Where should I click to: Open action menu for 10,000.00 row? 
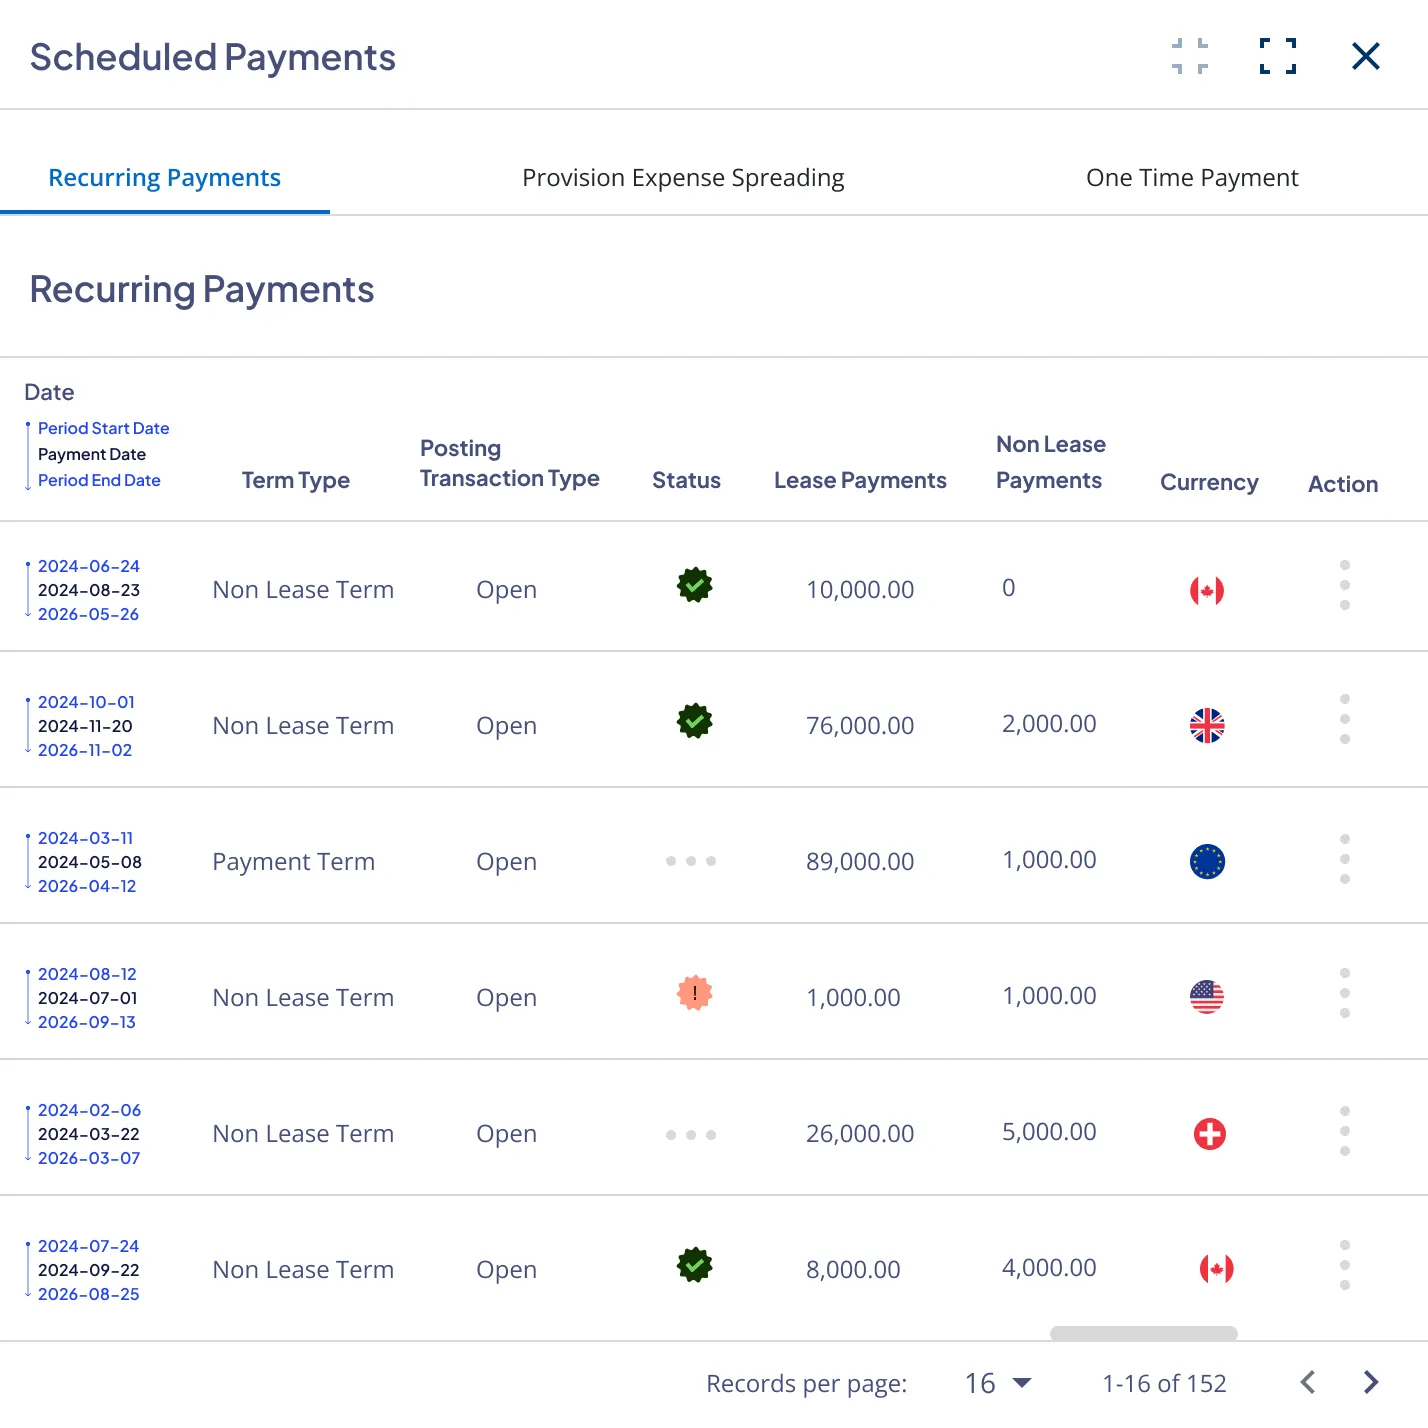tap(1345, 585)
